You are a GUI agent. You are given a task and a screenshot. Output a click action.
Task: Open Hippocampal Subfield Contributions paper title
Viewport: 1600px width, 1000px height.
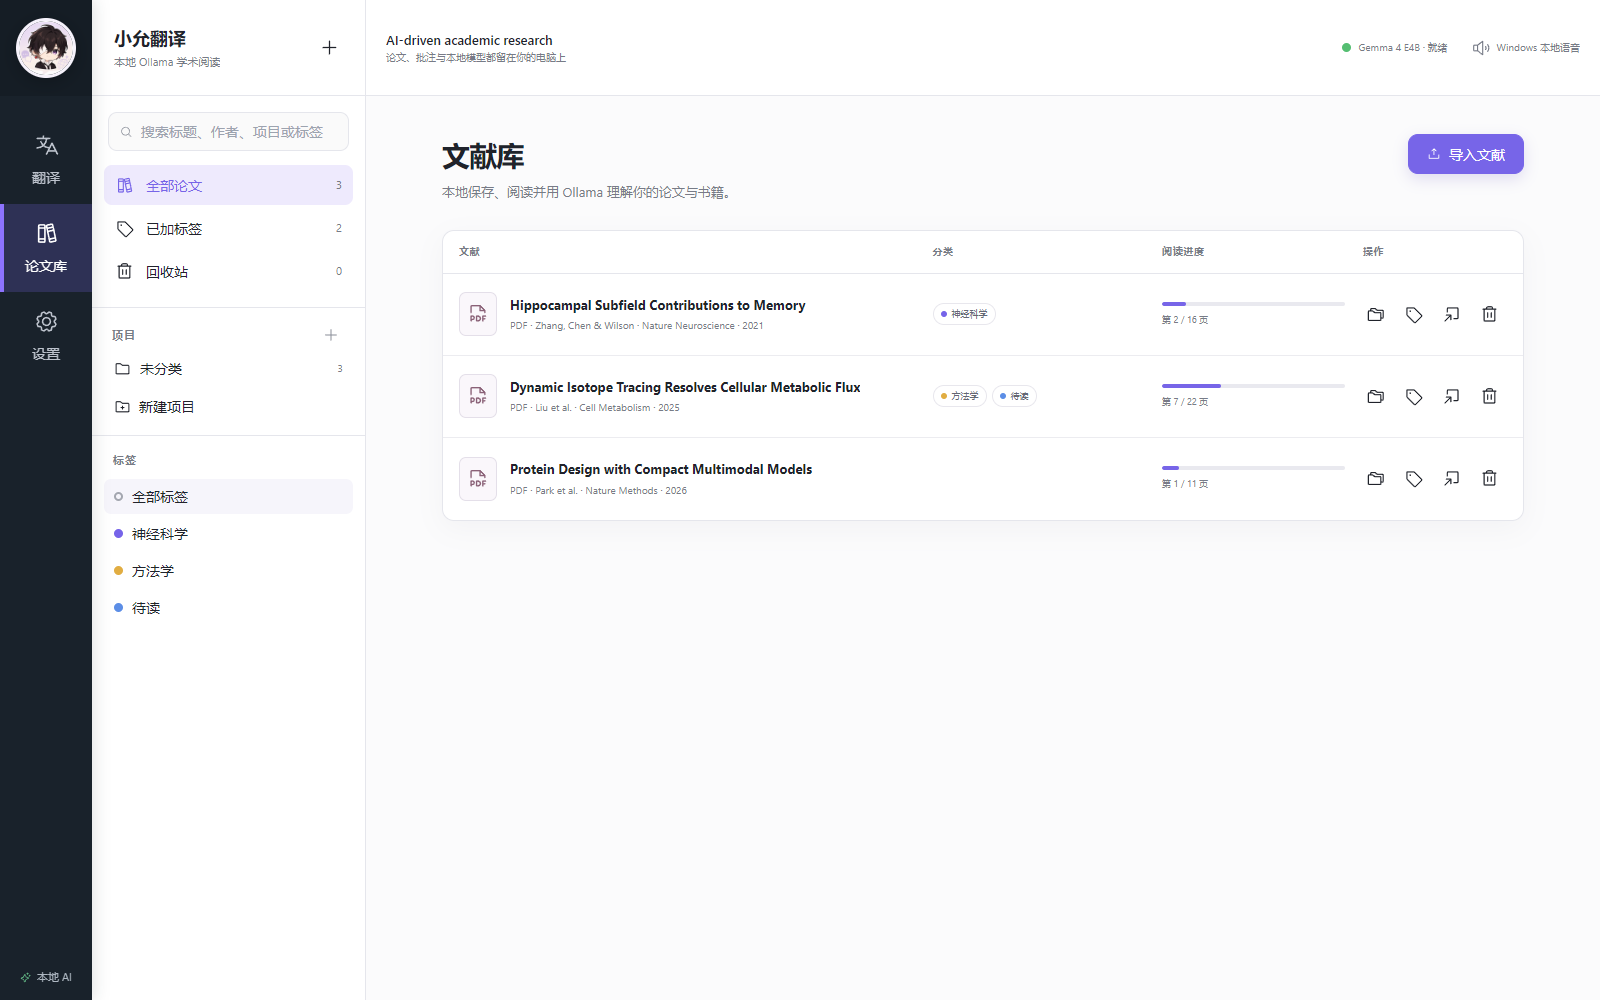657,305
